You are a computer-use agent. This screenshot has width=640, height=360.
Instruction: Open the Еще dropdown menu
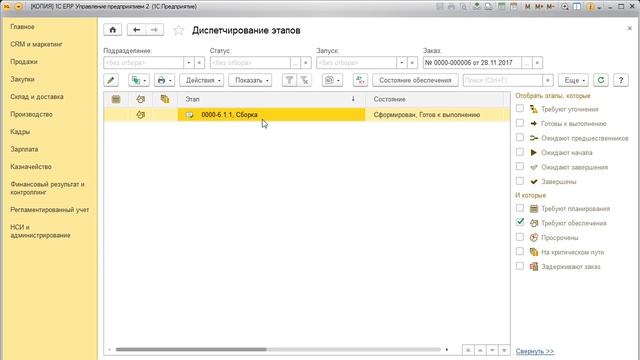573,80
